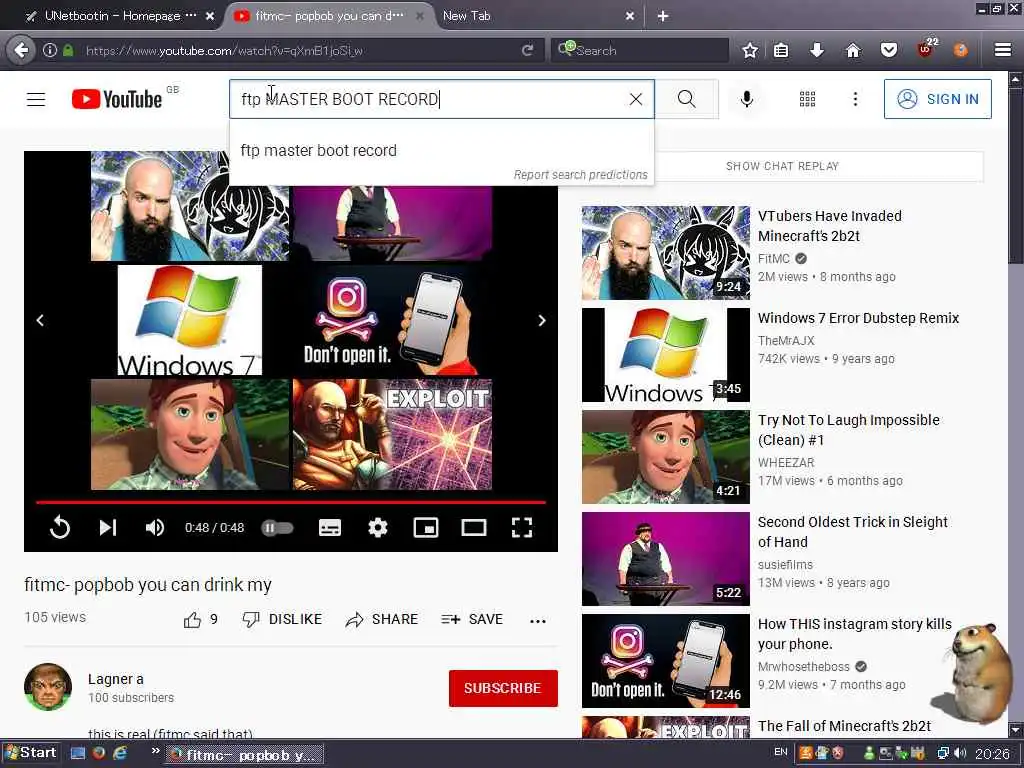The image size is (1024, 768).
Task: Enable miniplayer mode
Action: point(426,527)
